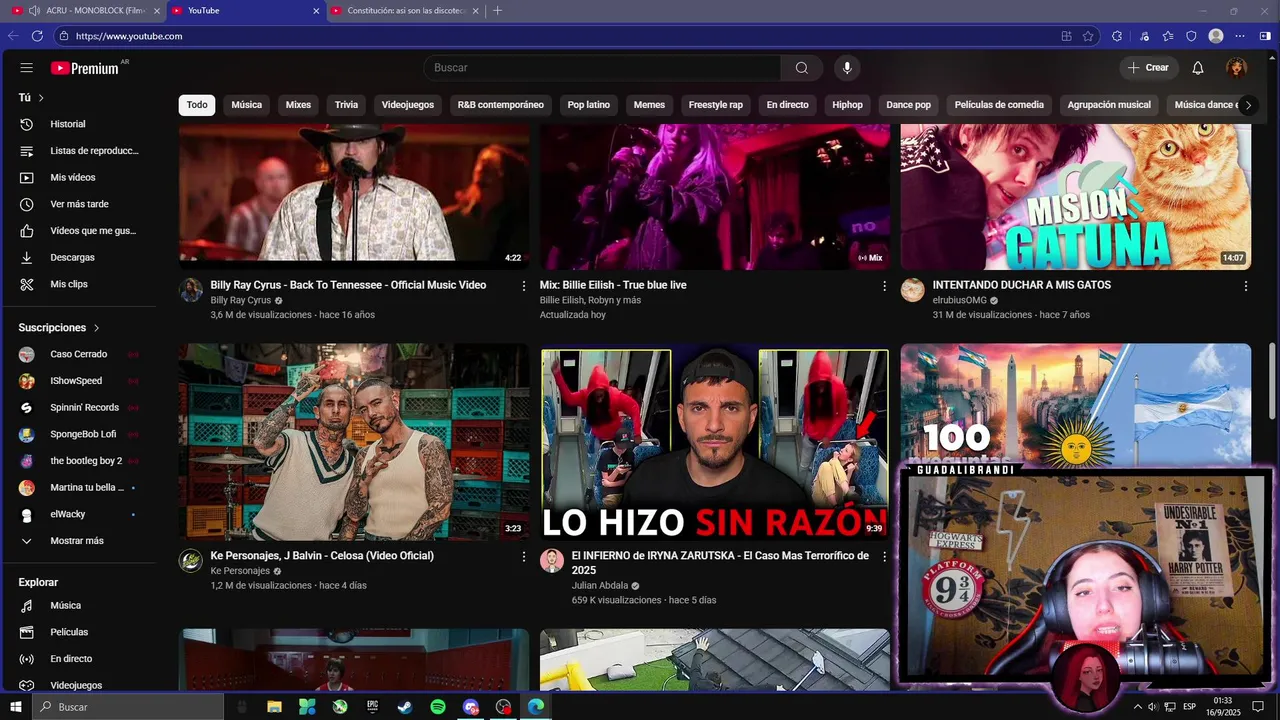Viewport: 1280px width, 720px height.
Task: Open En directo under Explorar
Action: point(78,659)
